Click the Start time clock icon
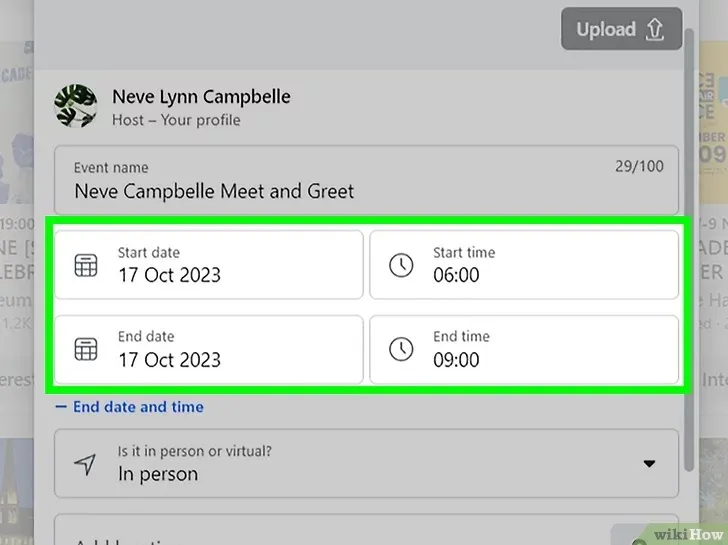This screenshot has height=545, width=728. tap(401, 265)
